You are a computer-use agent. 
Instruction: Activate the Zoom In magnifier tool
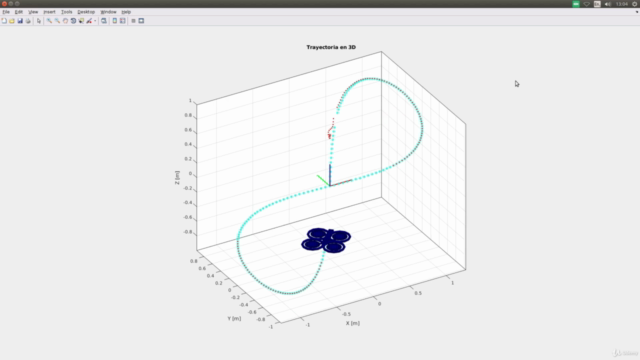49,21
